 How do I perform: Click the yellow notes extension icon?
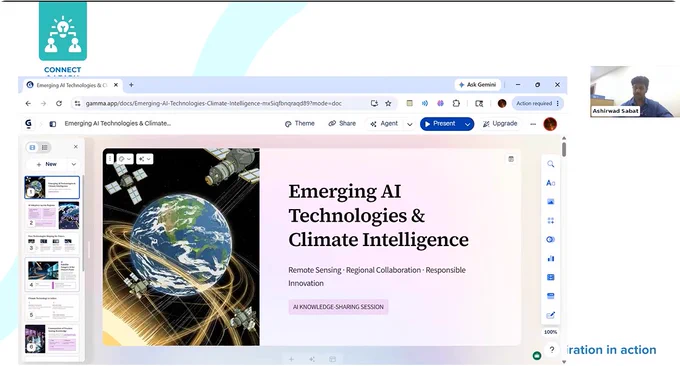[409, 103]
